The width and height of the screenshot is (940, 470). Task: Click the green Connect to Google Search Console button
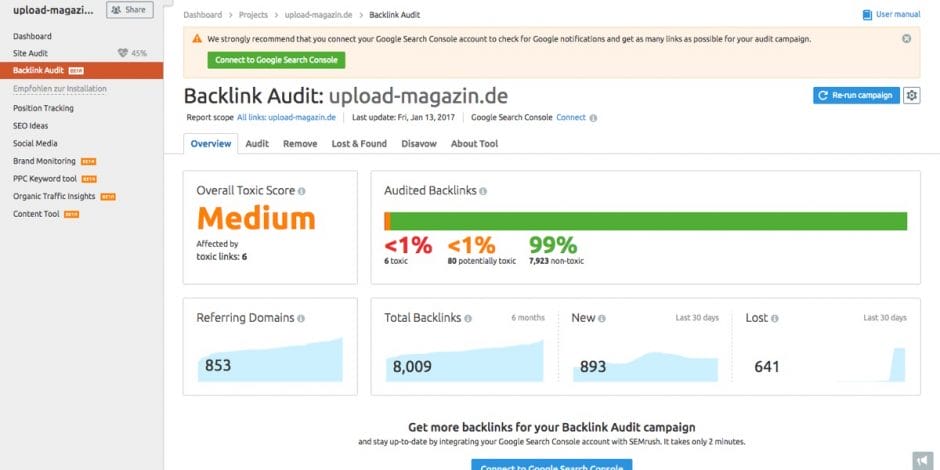(x=276, y=60)
